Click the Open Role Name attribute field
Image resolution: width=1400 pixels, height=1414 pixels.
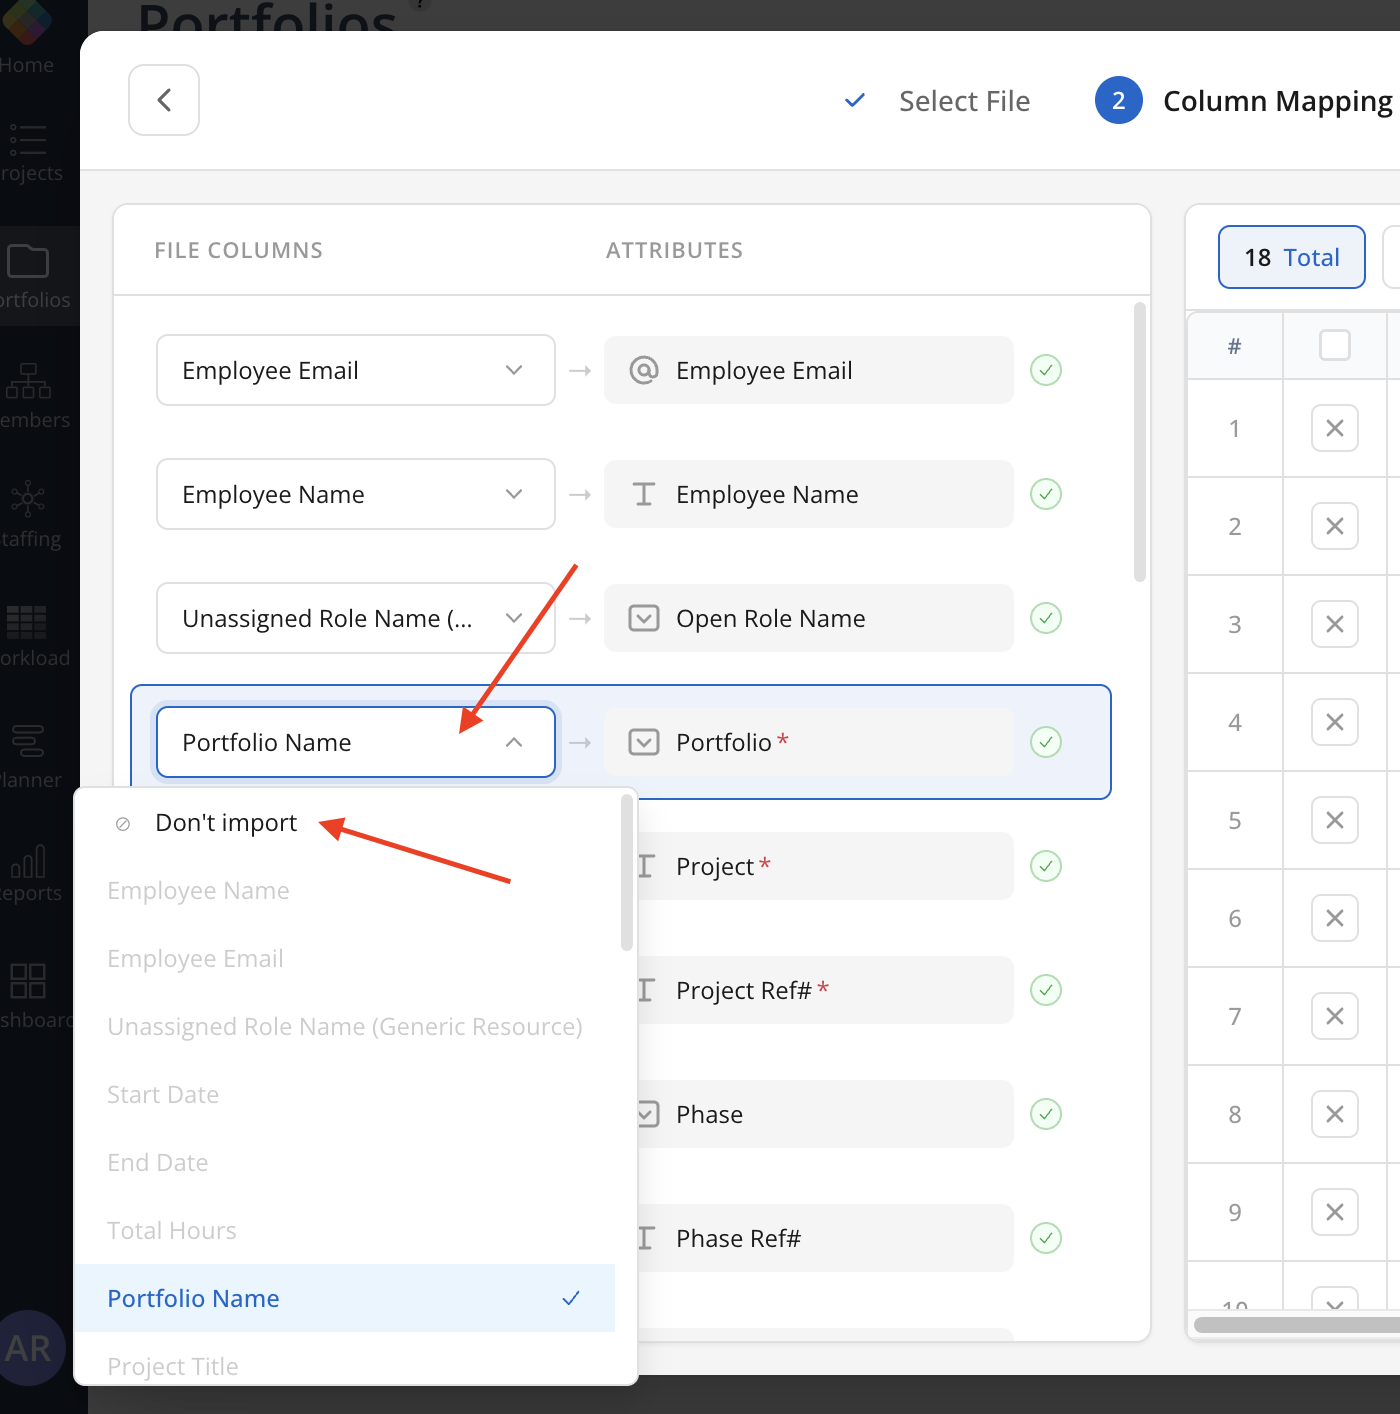click(808, 618)
